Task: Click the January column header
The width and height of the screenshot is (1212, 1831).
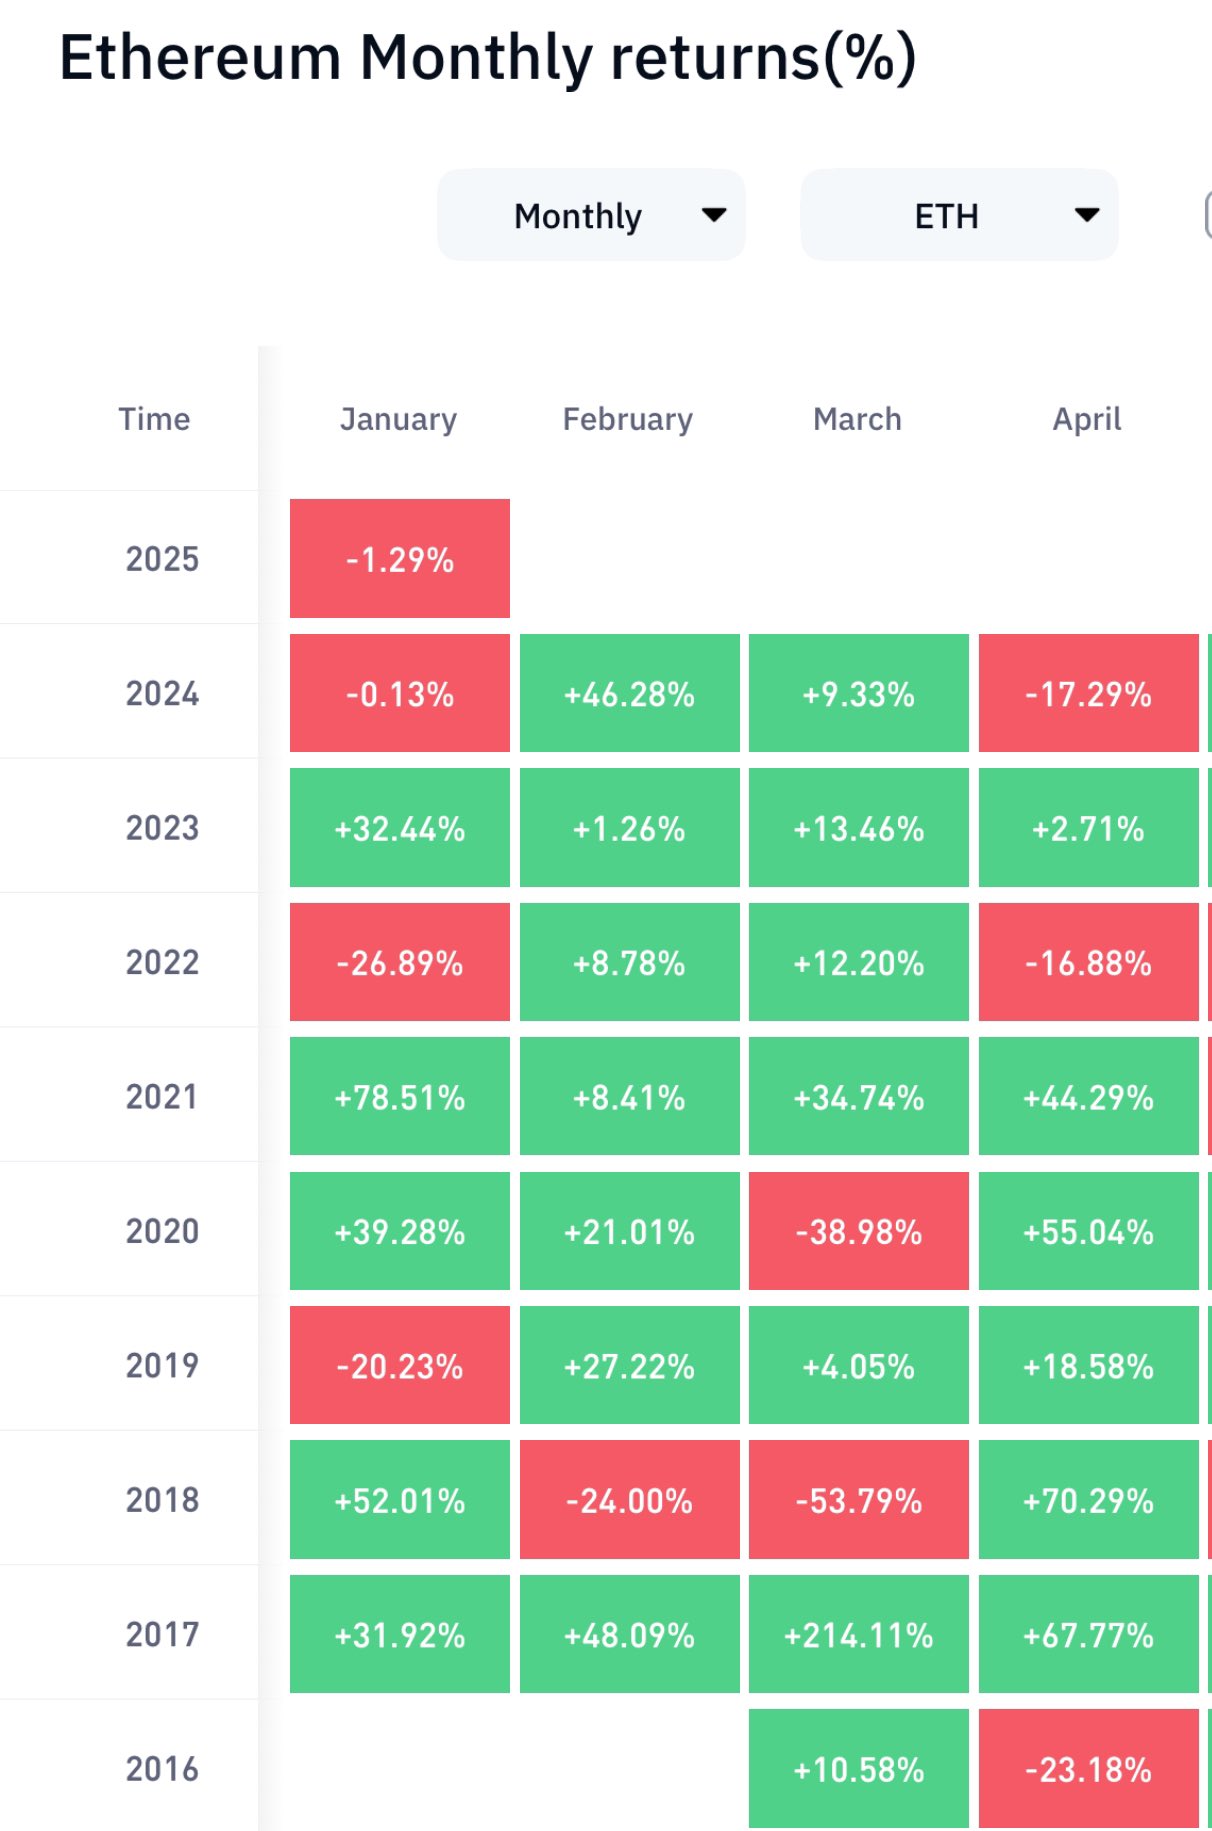Action: pos(398,419)
